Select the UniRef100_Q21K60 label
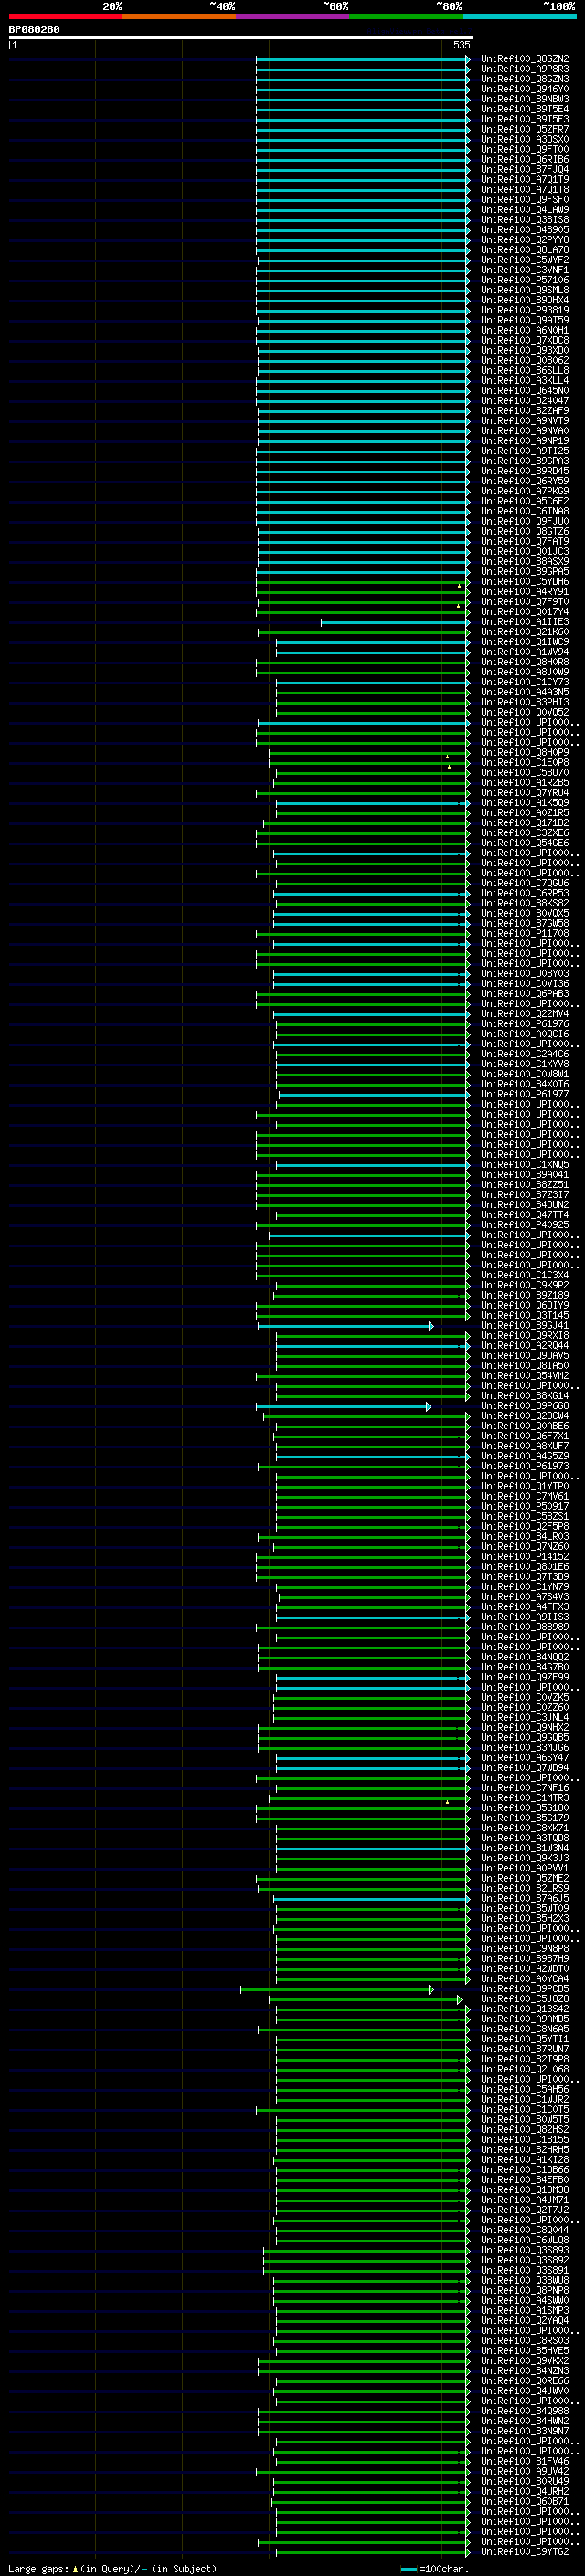This screenshot has width=585, height=2576. click(x=525, y=632)
